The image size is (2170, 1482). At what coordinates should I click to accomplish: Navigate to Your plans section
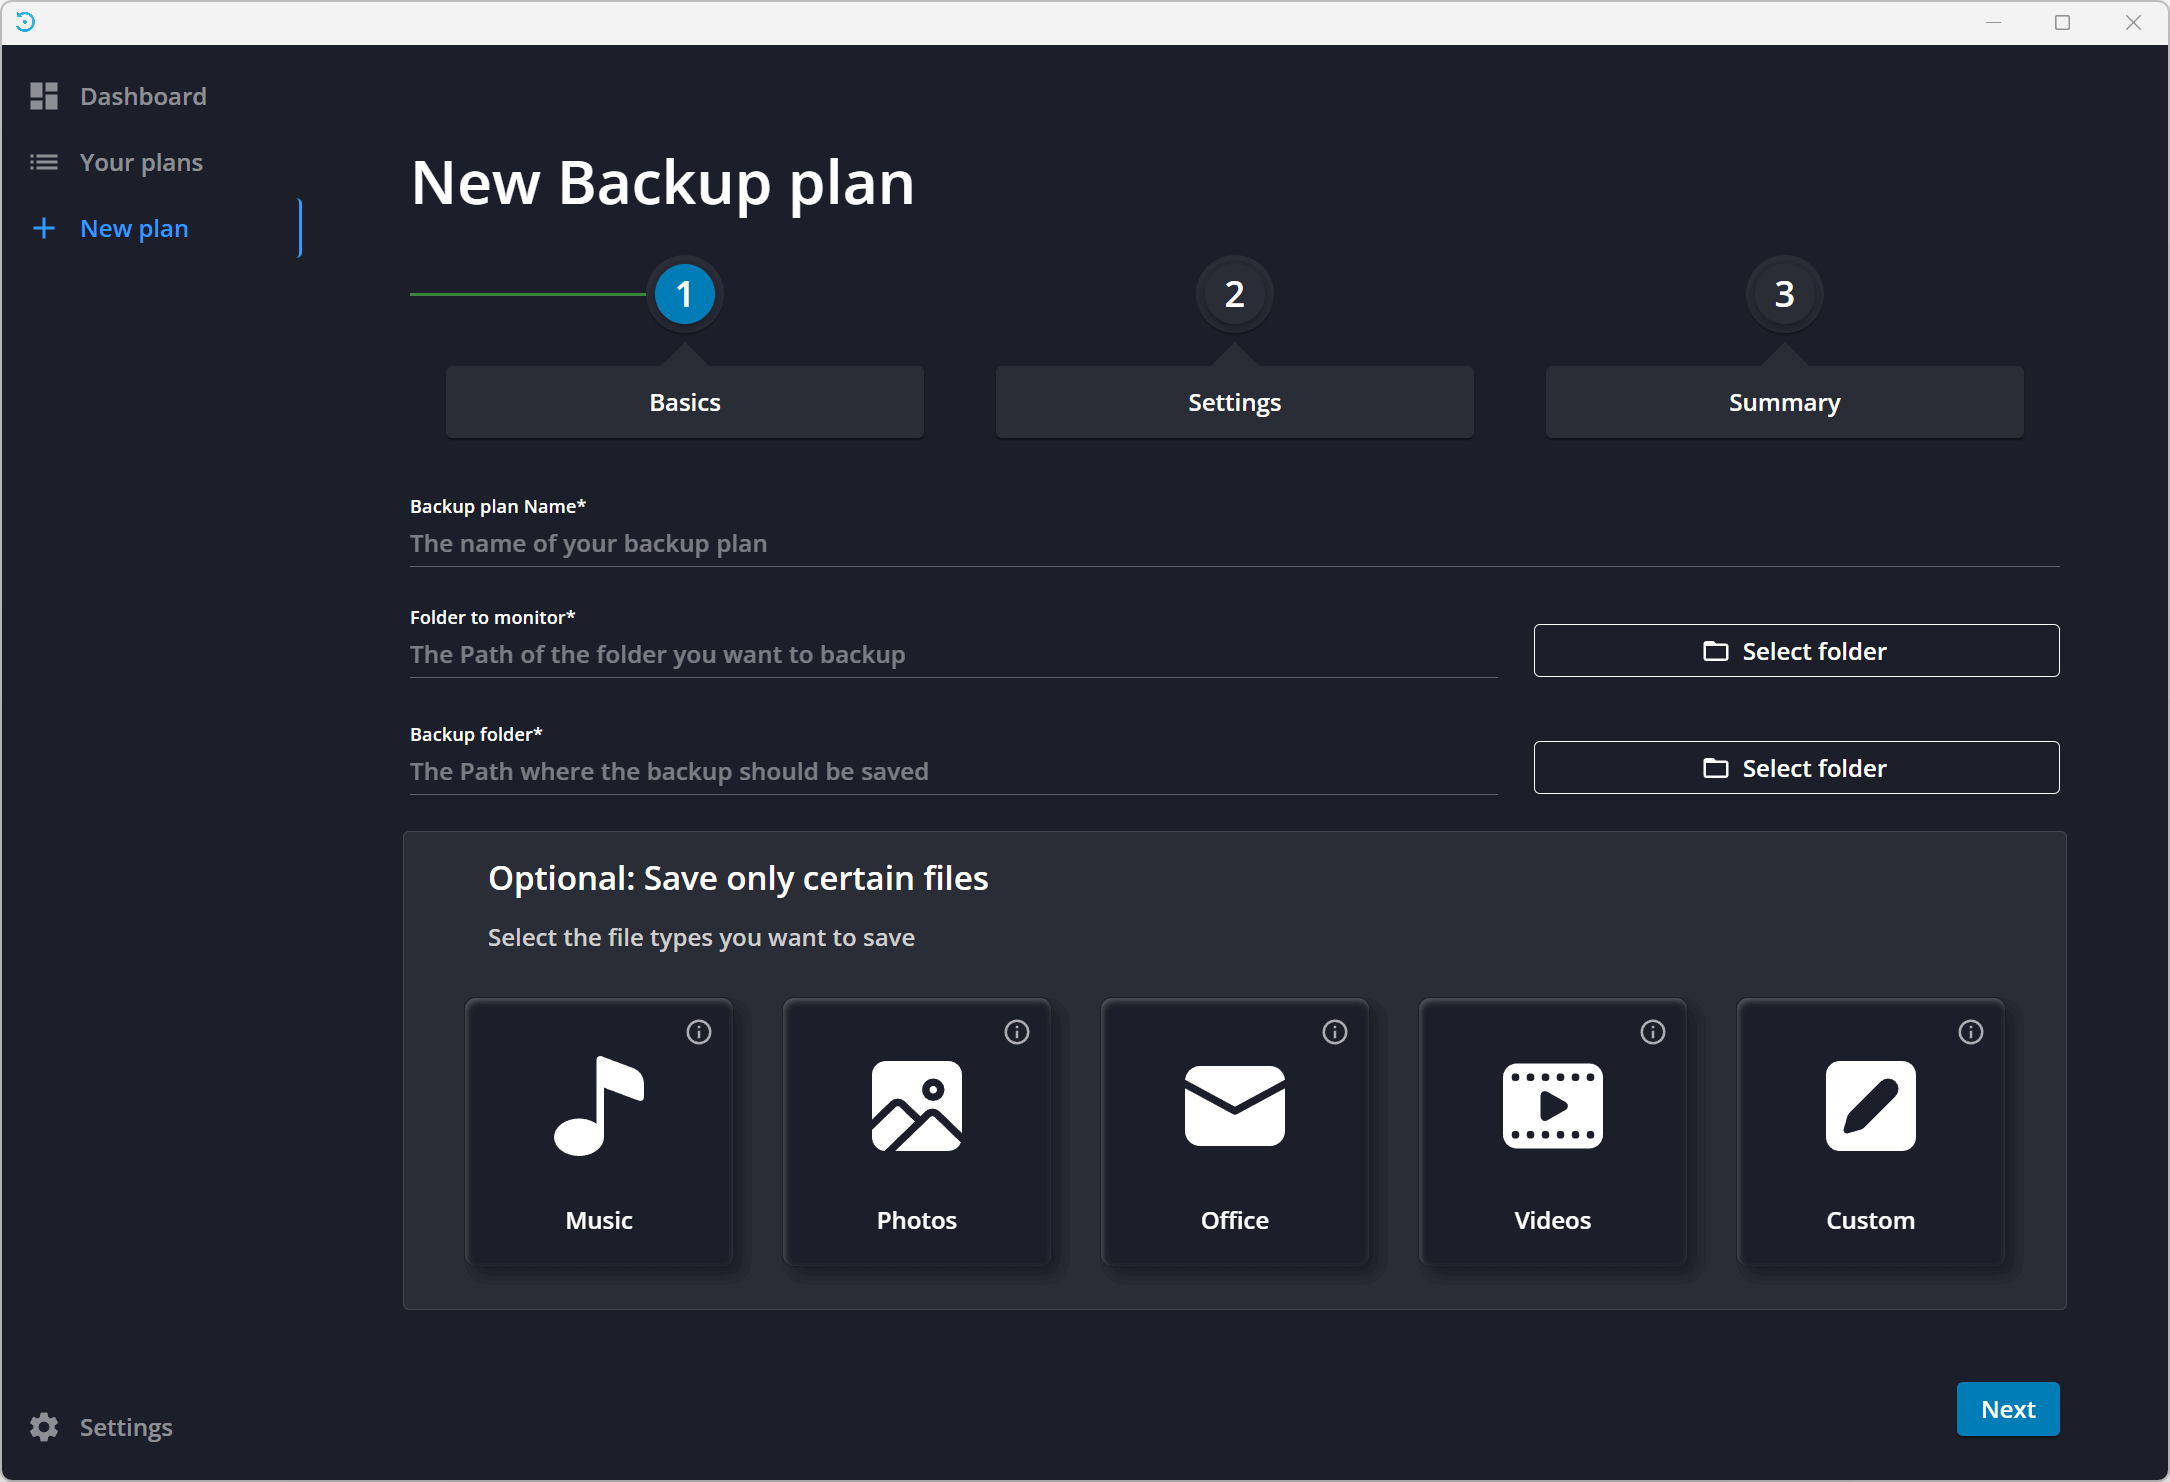point(140,162)
